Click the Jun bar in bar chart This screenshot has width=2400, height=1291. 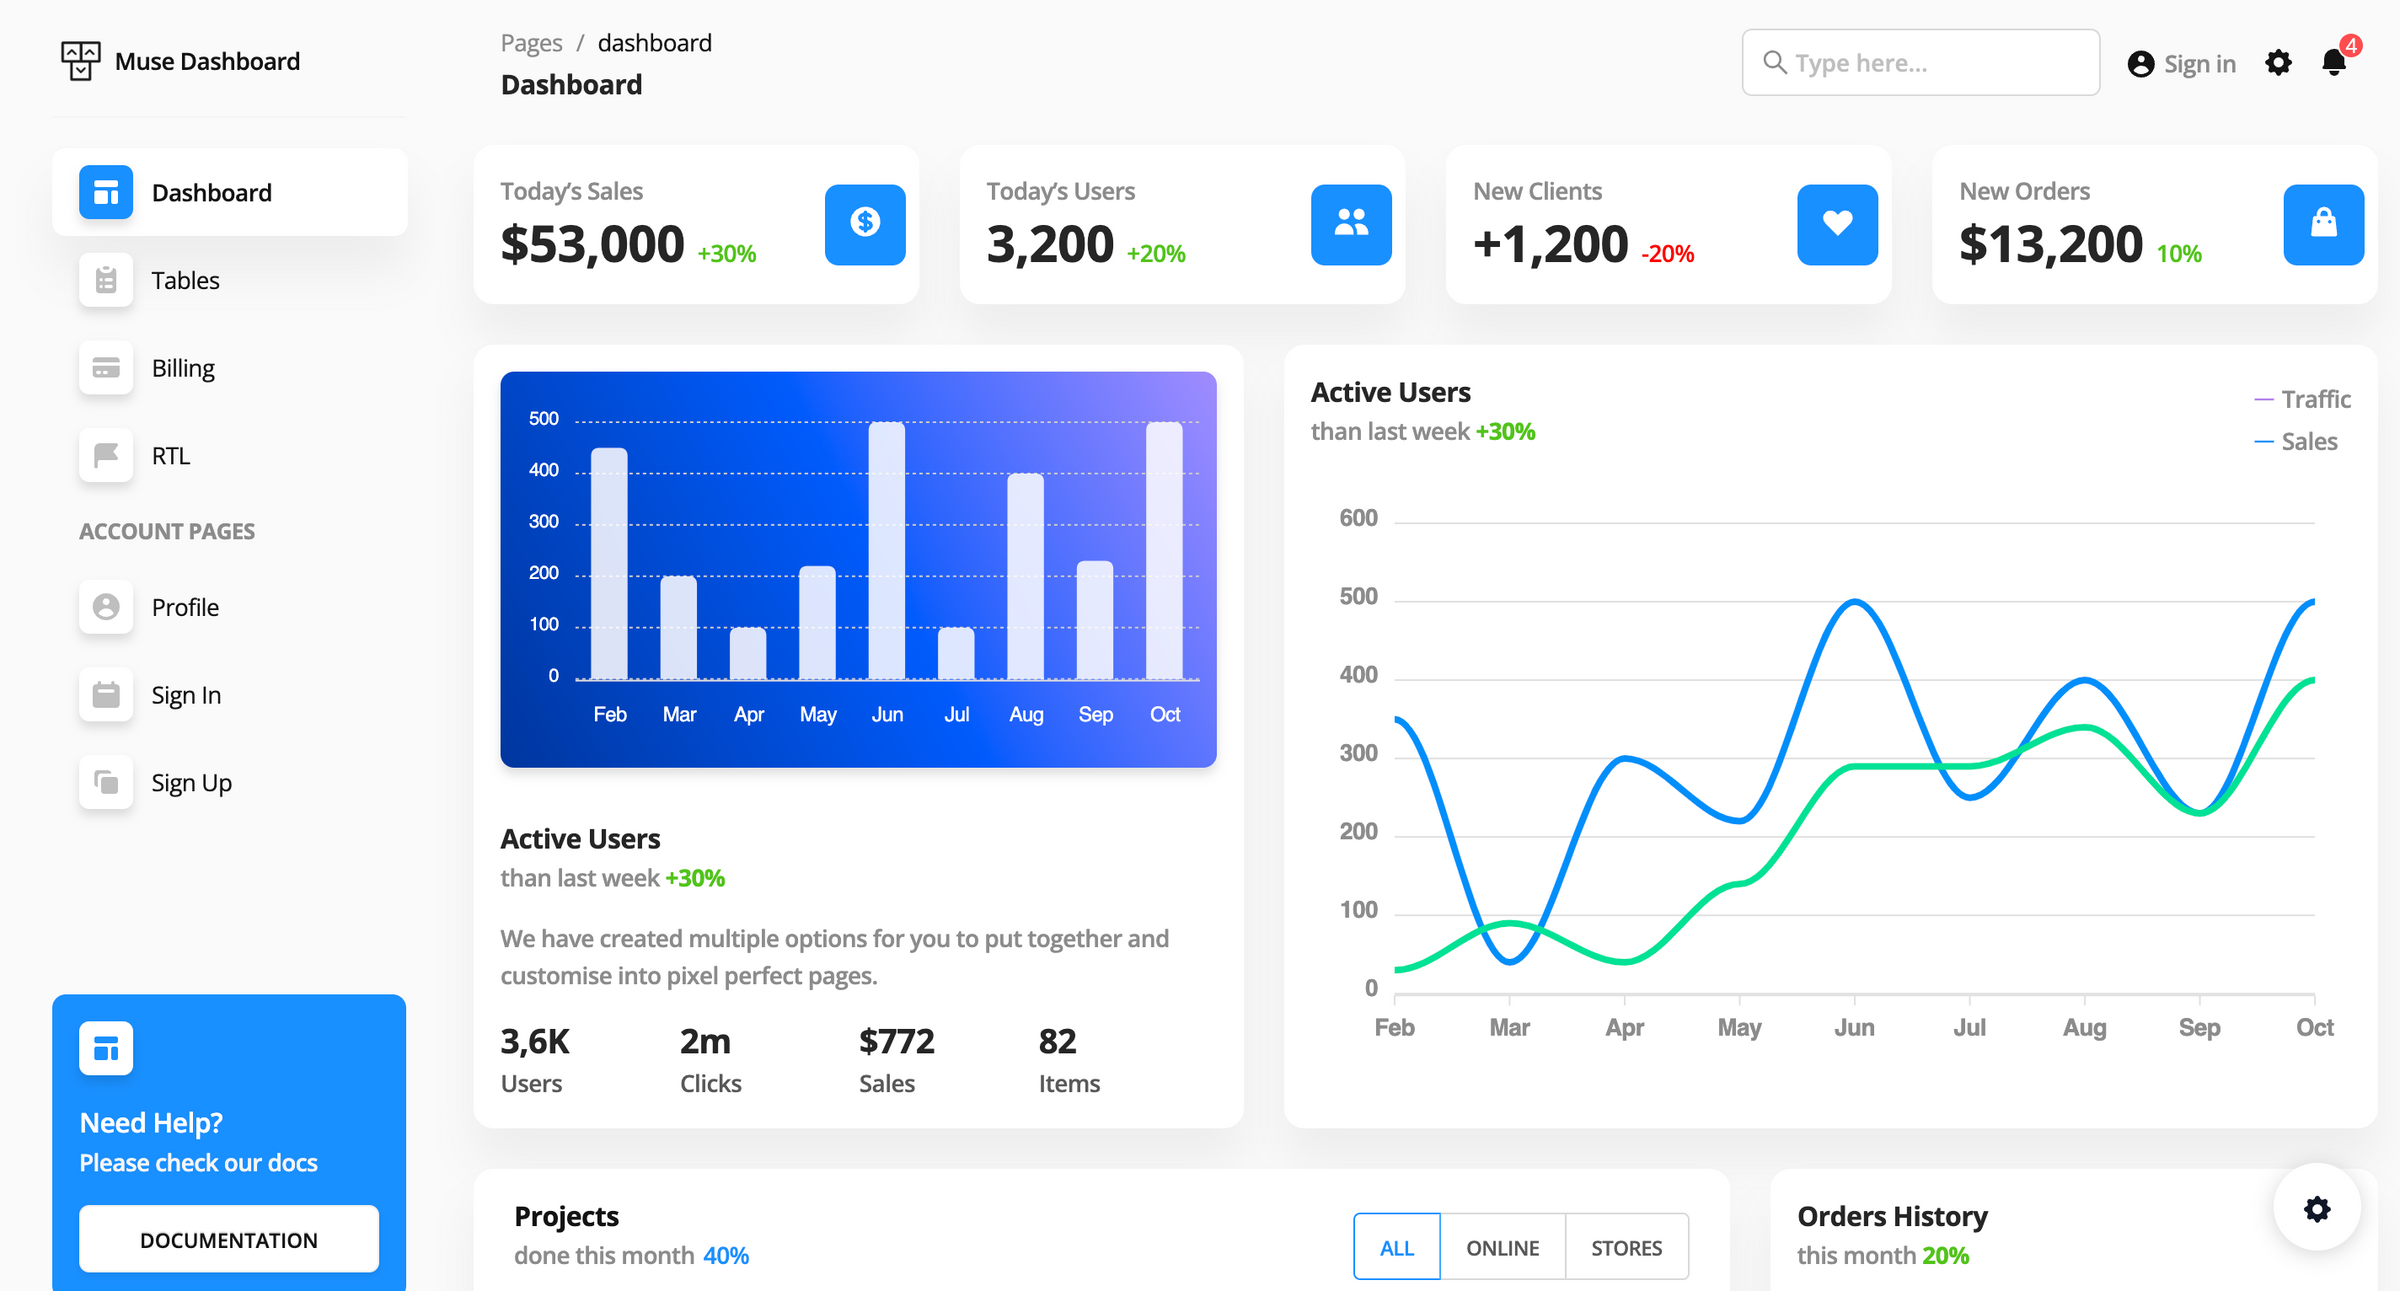[x=887, y=550]
